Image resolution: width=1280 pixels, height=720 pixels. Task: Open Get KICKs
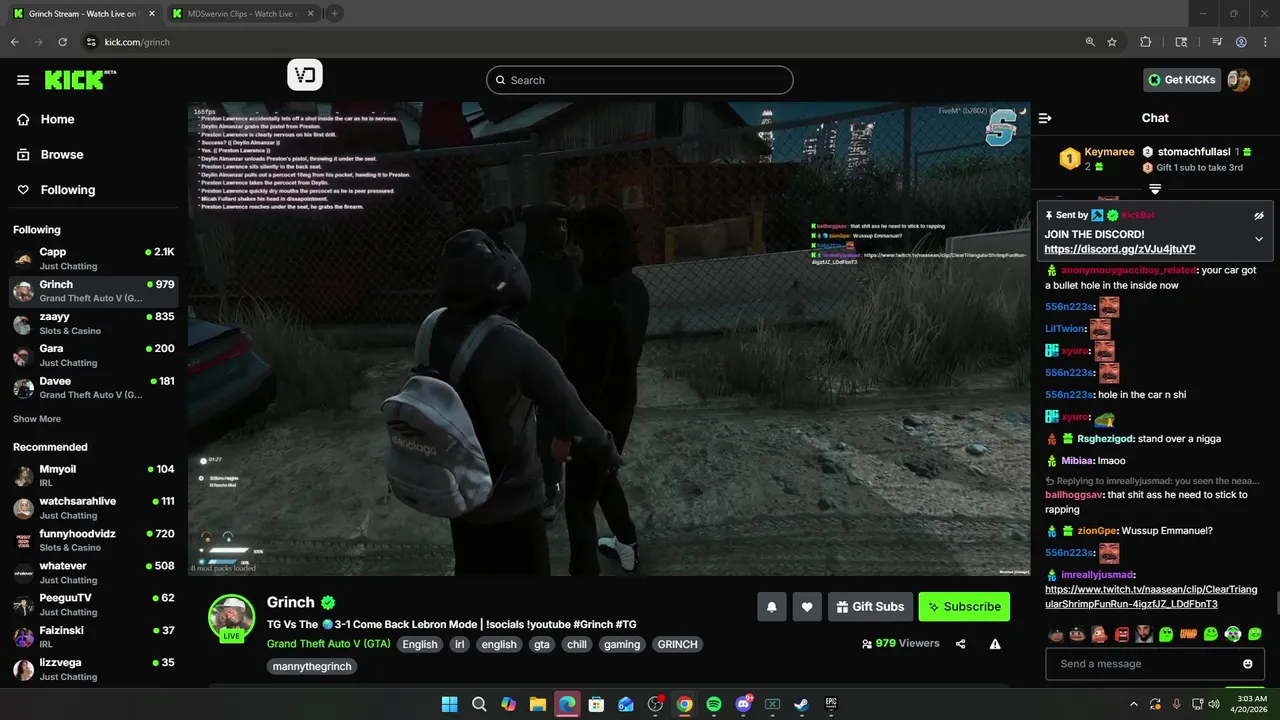1182,80
